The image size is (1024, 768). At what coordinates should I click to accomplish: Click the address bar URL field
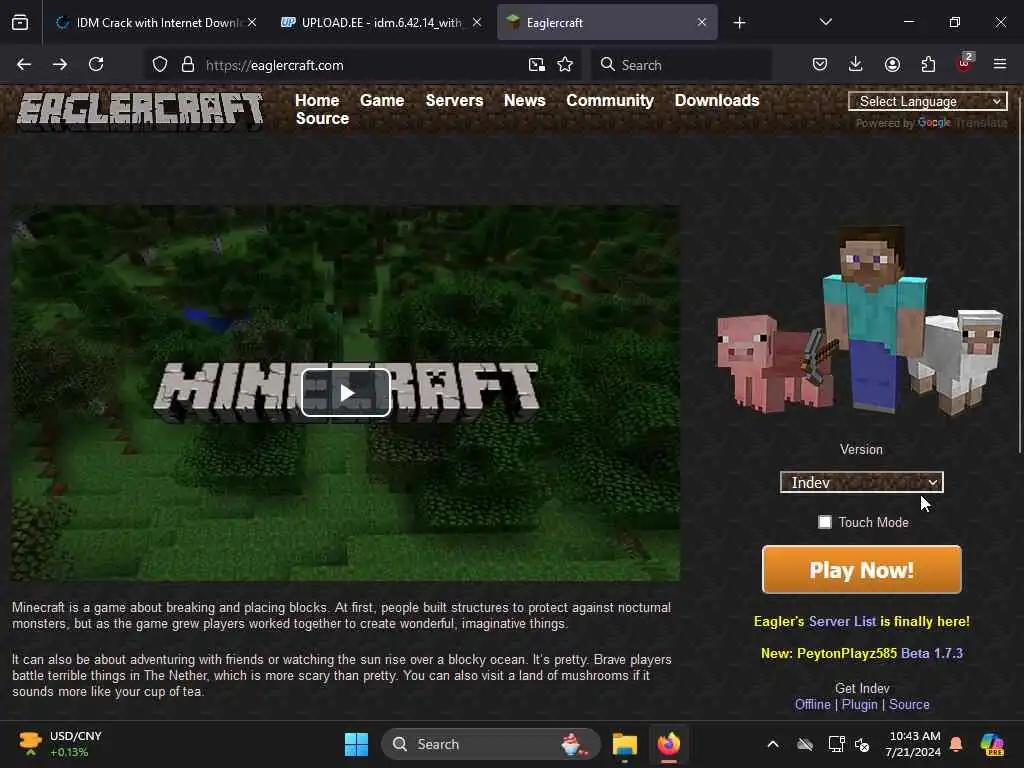362,65
